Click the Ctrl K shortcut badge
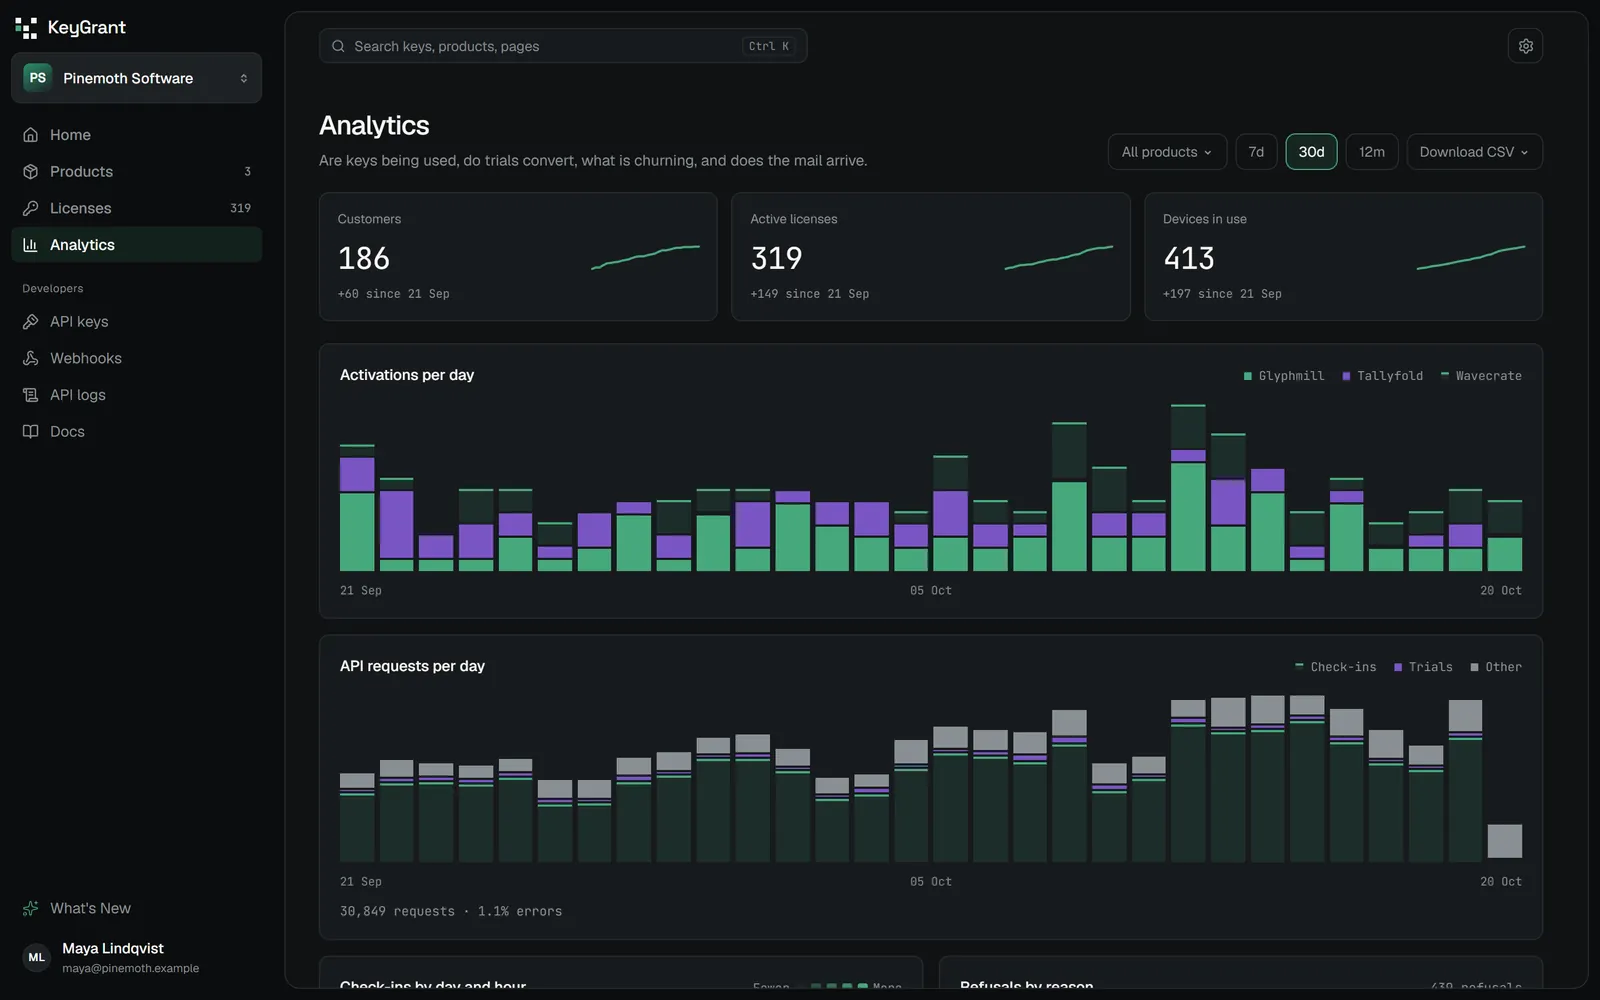 click(769, 46)
